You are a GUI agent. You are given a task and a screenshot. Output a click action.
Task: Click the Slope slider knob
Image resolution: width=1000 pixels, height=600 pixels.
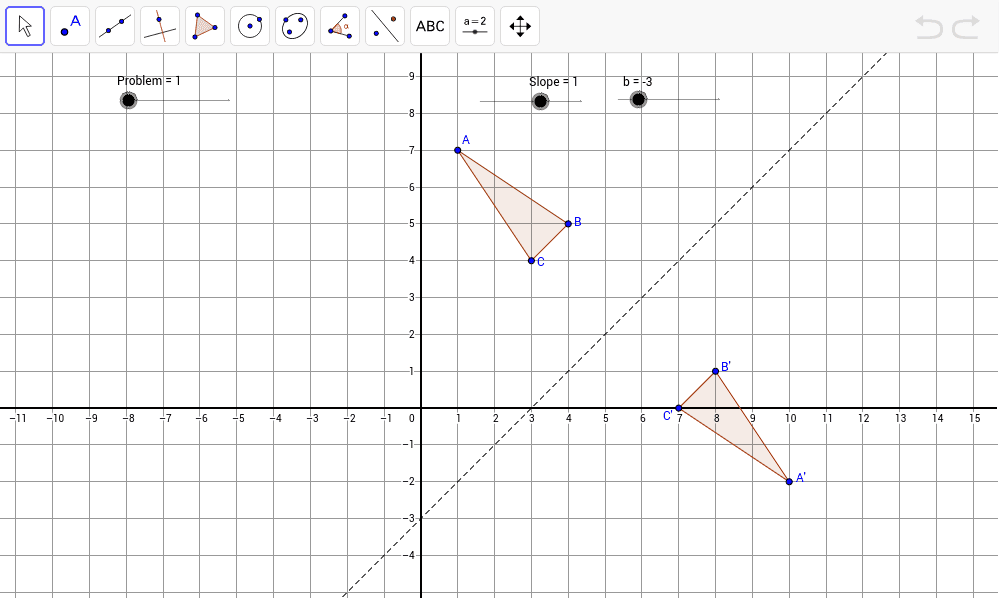pos(540,100)
